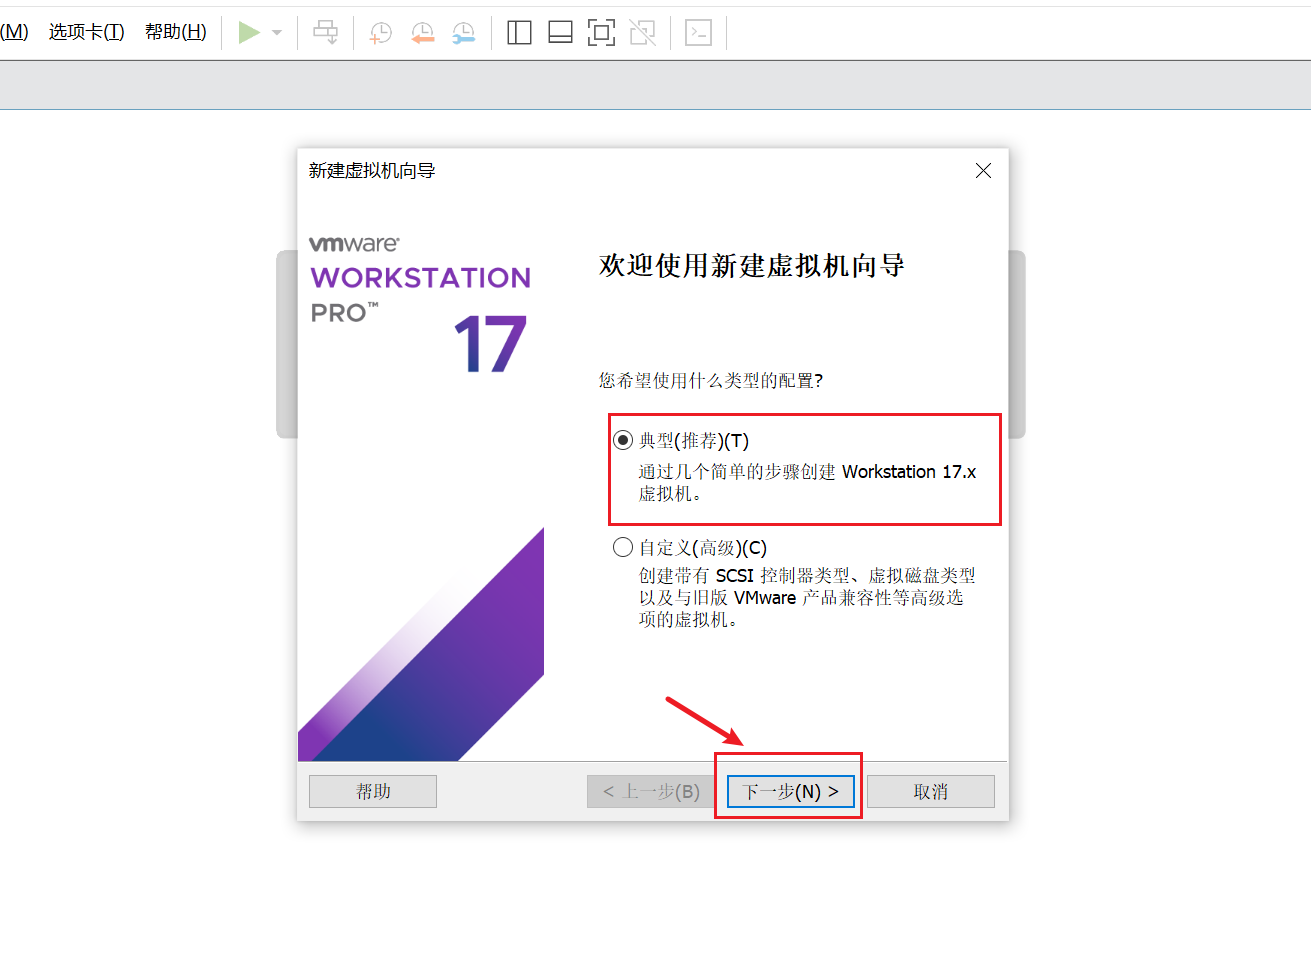Click the Send Ctrl+Alt+Del toolbar icon
This screenshot has width=1311, height=967.
[326, 33]
